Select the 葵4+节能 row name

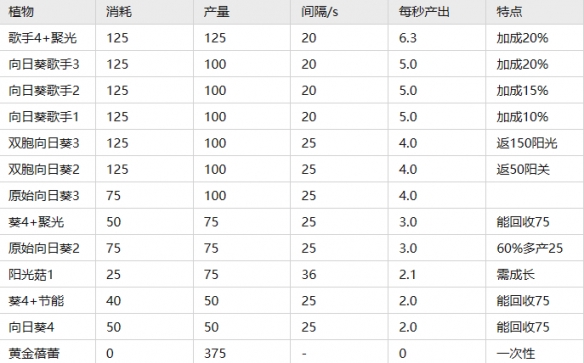[36, 301]
